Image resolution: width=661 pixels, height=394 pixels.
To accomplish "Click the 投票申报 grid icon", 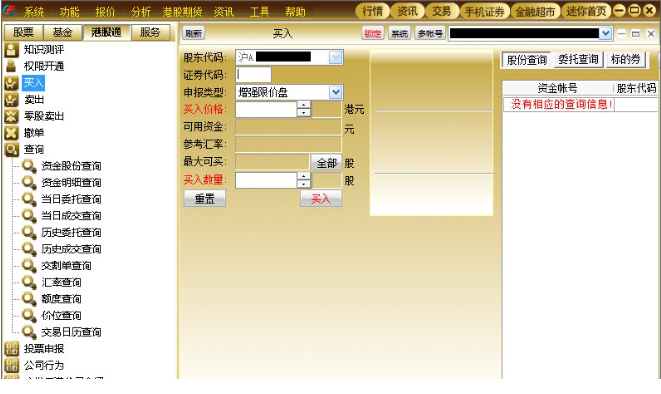I will point(11,349).
